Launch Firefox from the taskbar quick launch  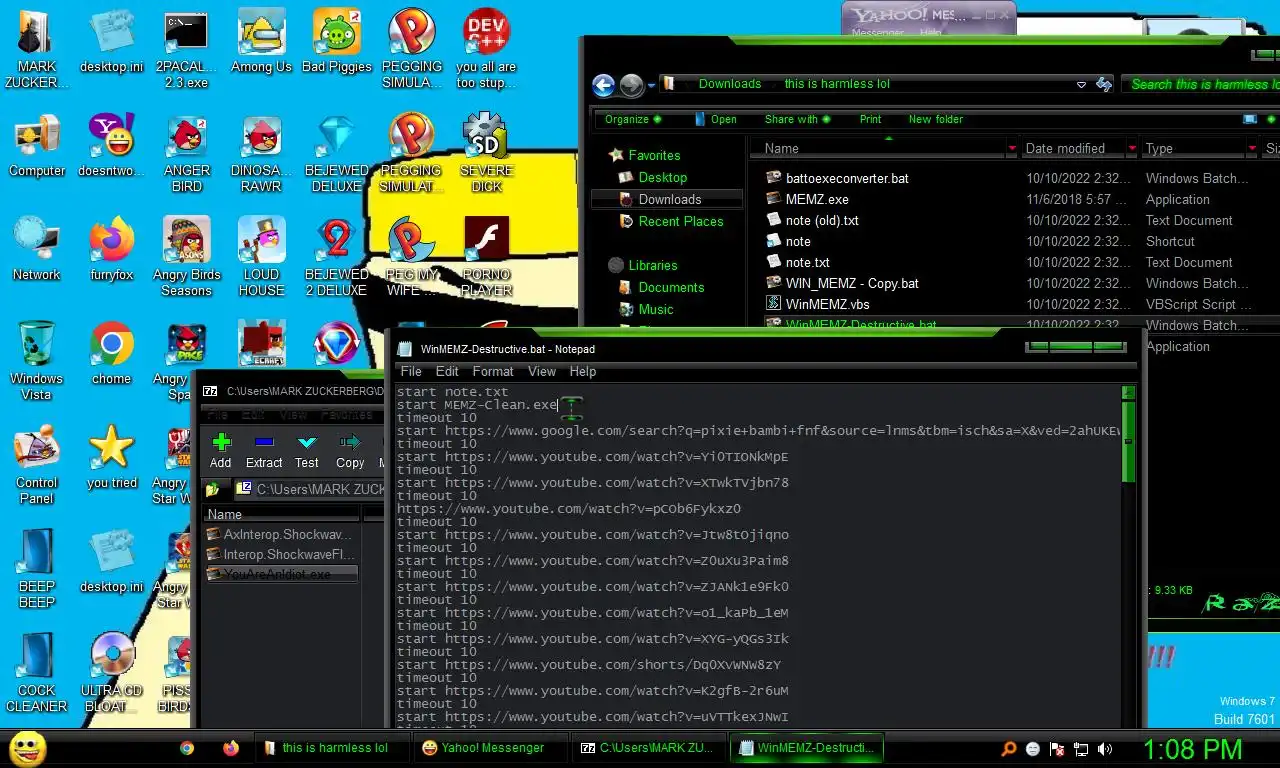[x=231, y=748]
